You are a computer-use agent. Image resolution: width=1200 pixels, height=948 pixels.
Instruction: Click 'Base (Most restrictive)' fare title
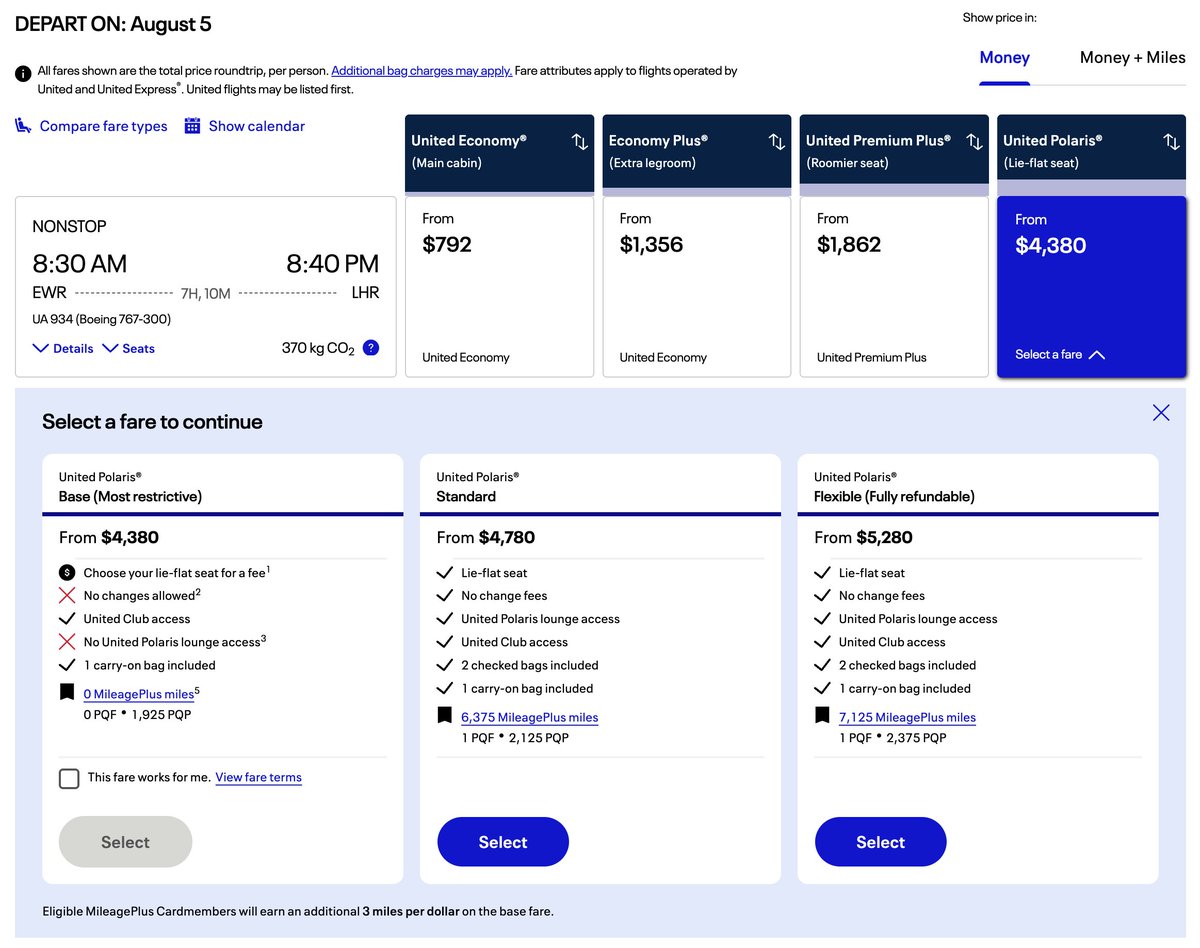coord(130,496)
